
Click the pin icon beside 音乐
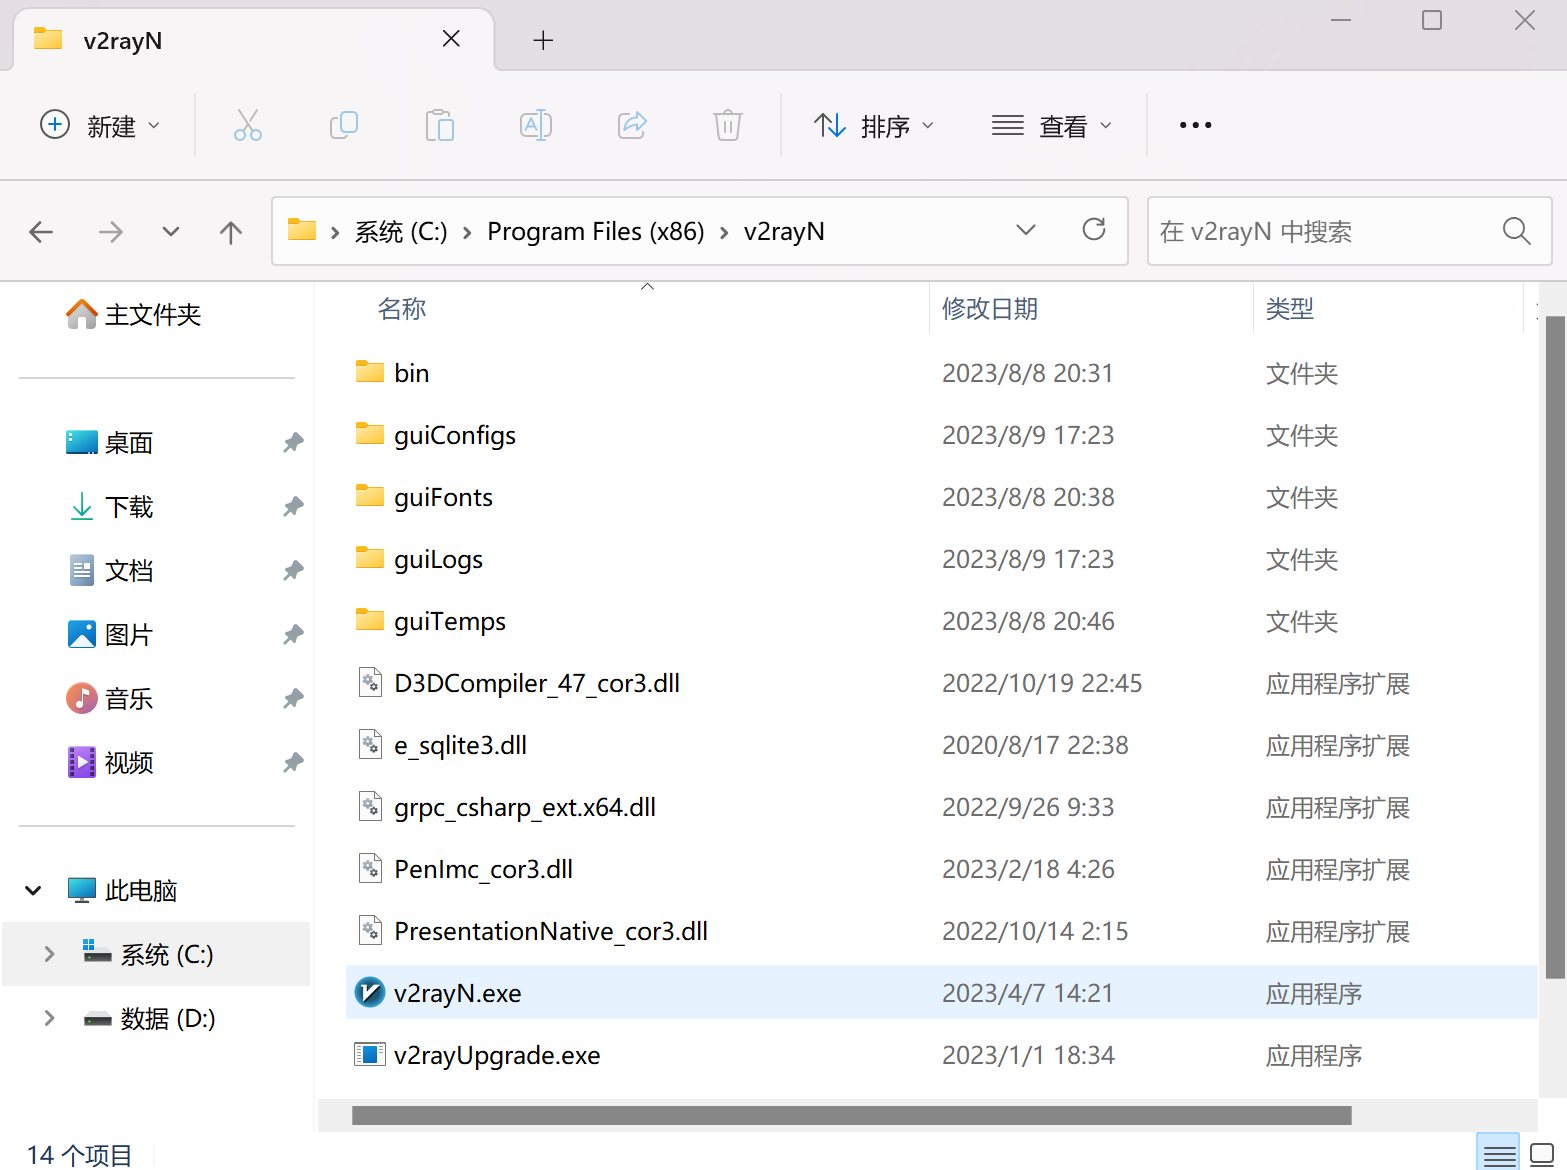pos(293,698)
